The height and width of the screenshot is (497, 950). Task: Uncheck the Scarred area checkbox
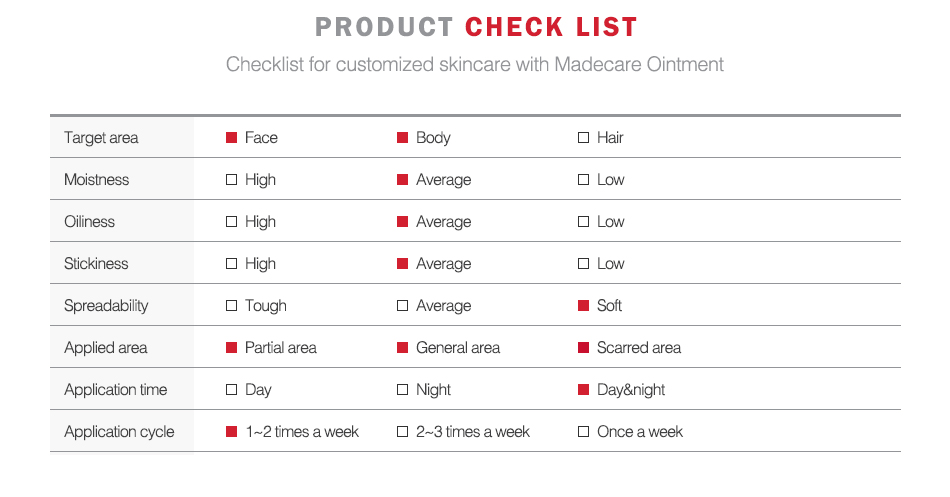coord(583,348)
